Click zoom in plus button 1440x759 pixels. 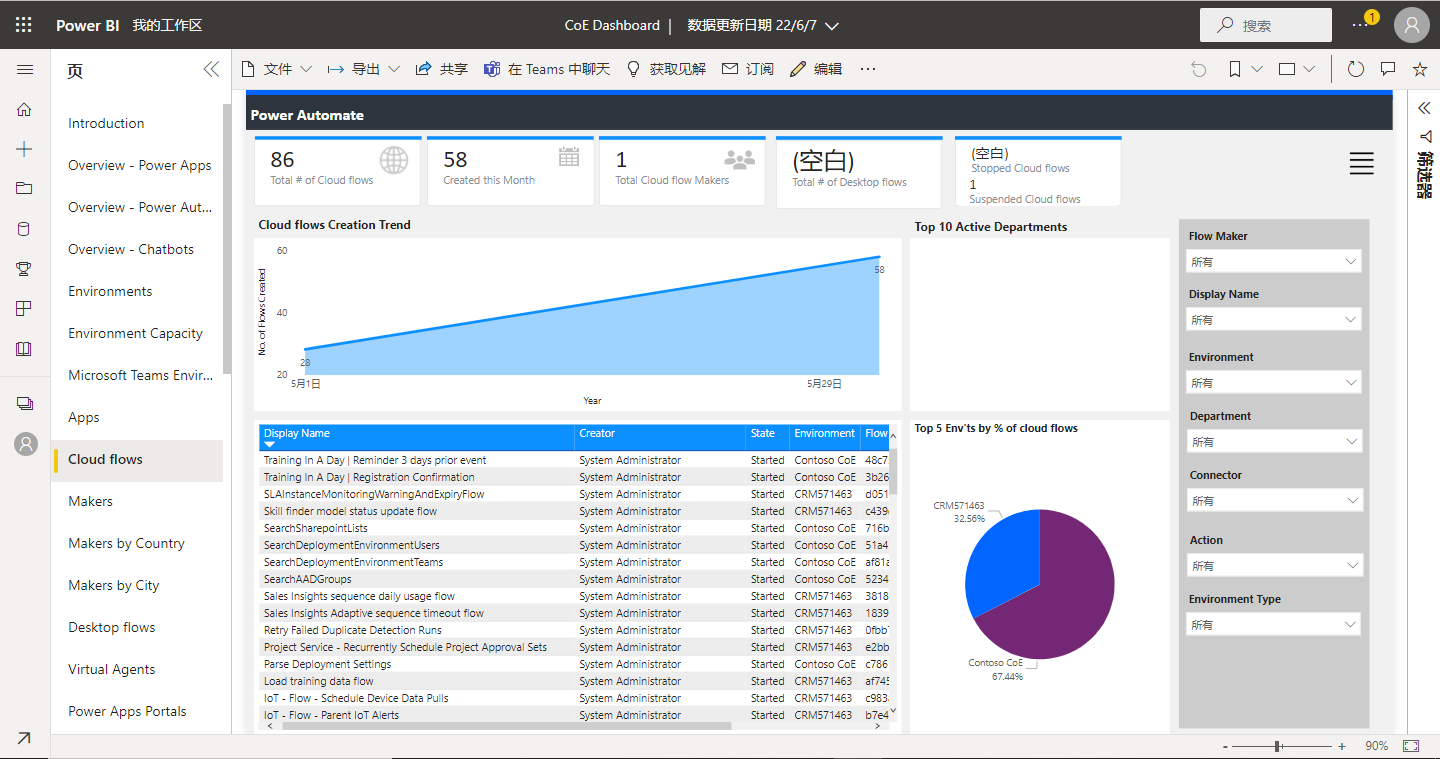point(1342,746)
